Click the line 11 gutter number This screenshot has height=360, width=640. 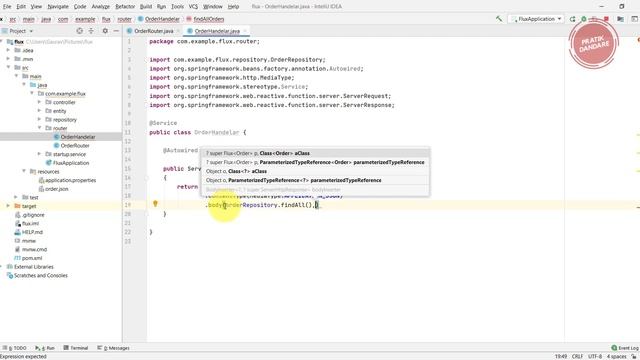coord(128,132)
